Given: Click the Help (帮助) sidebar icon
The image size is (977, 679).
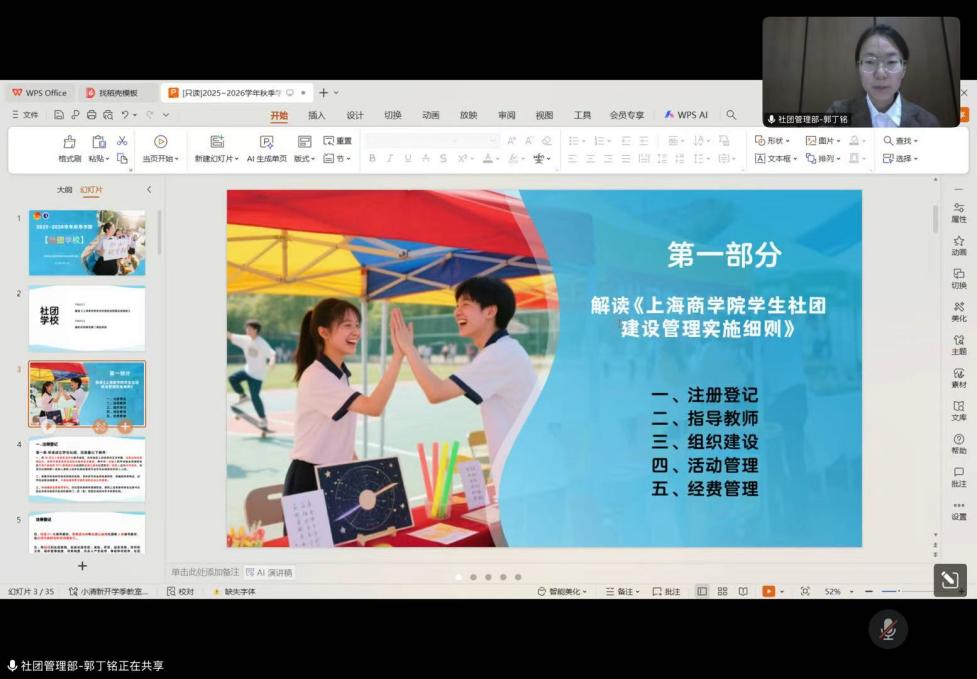Looking at the screenshot, I should (x=958, y=444).
